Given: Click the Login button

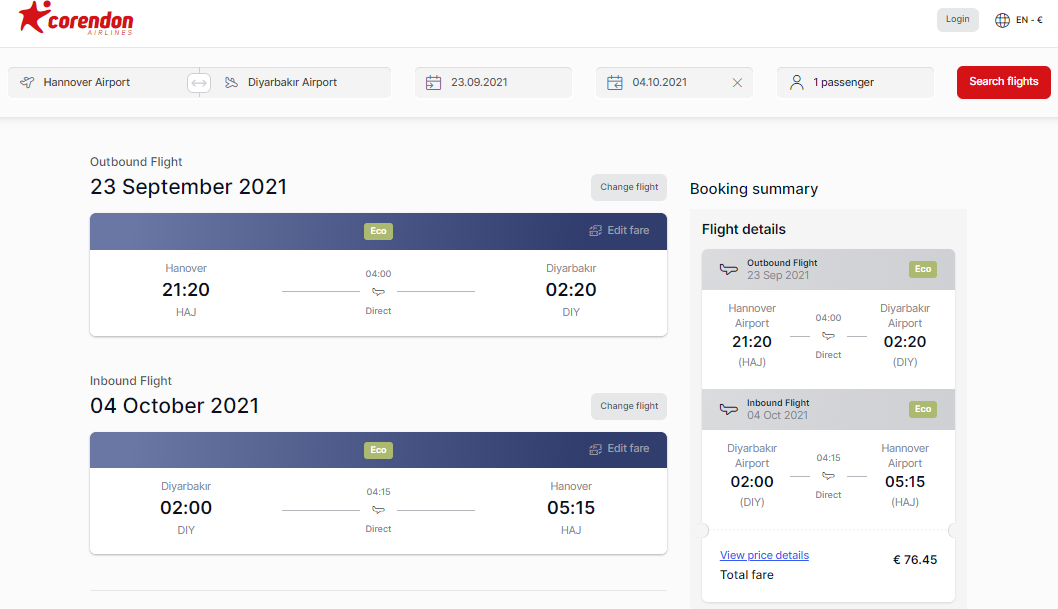Looking at the screenshot, I should [957, 20].
